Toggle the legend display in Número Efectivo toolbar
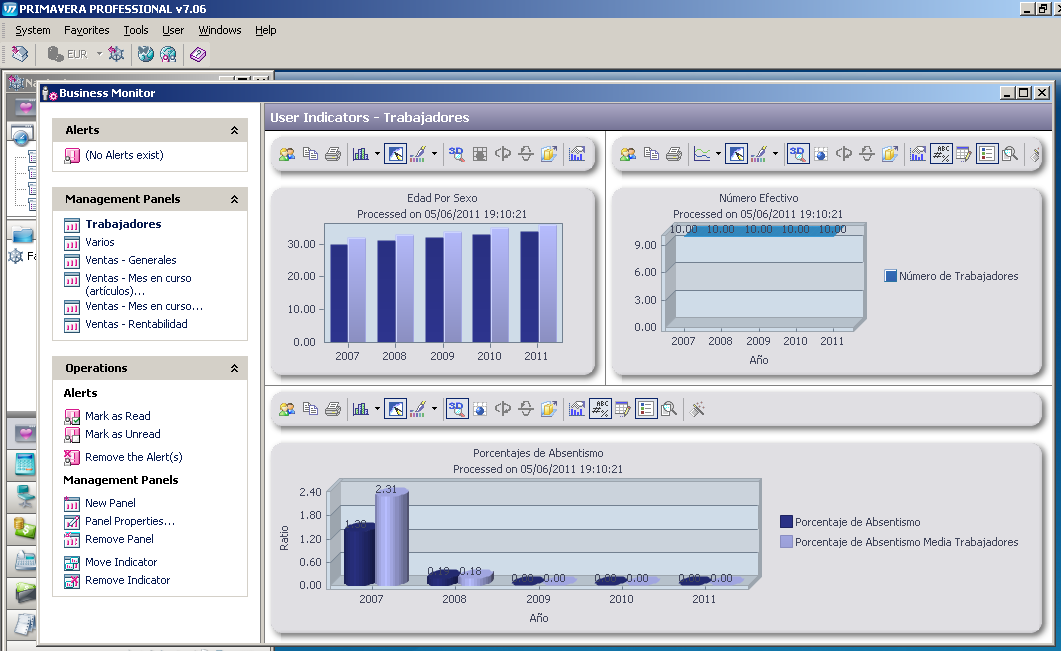The image size is (1061, 651). pyautogui.click(x=987, y=154)
